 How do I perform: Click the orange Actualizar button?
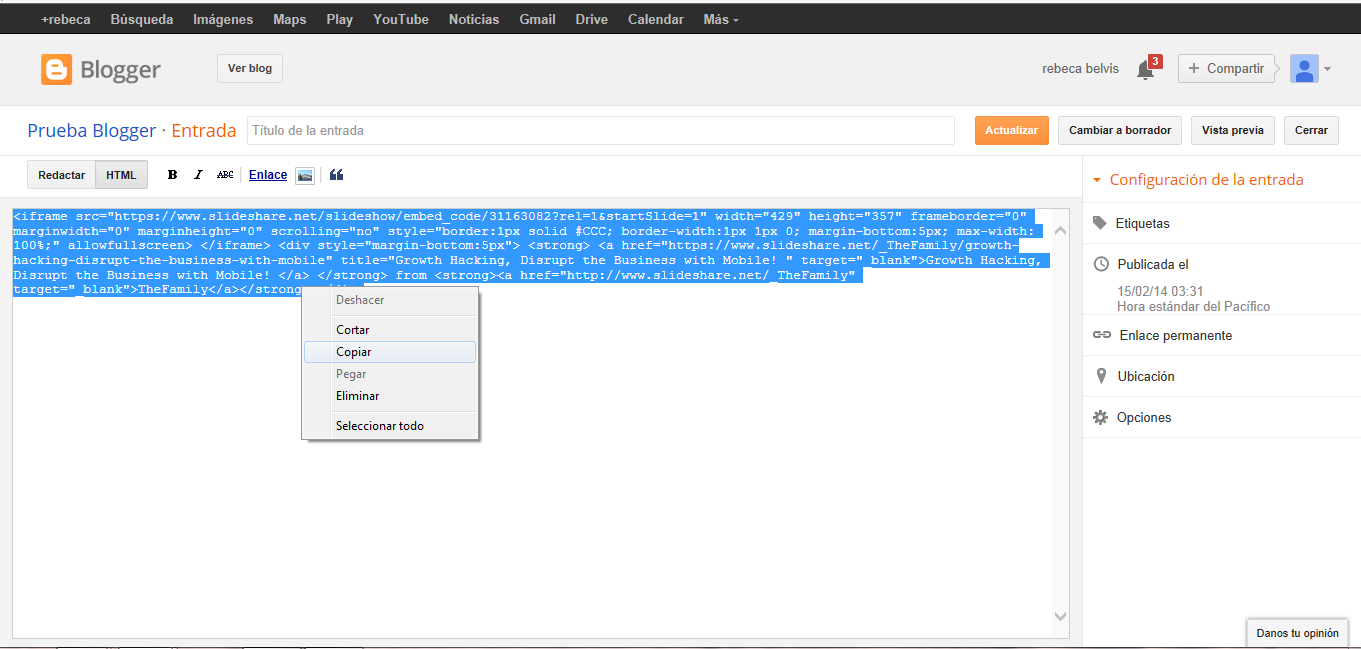point(1012,130)
